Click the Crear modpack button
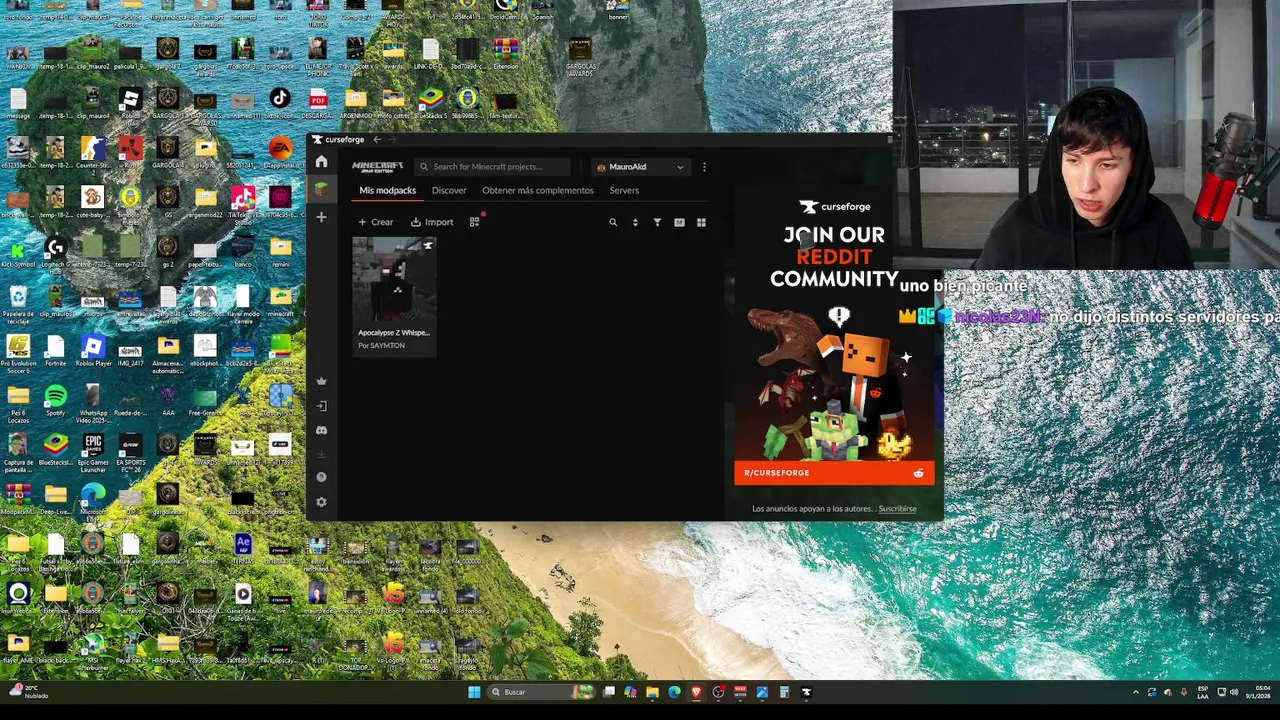 (376, 222)
